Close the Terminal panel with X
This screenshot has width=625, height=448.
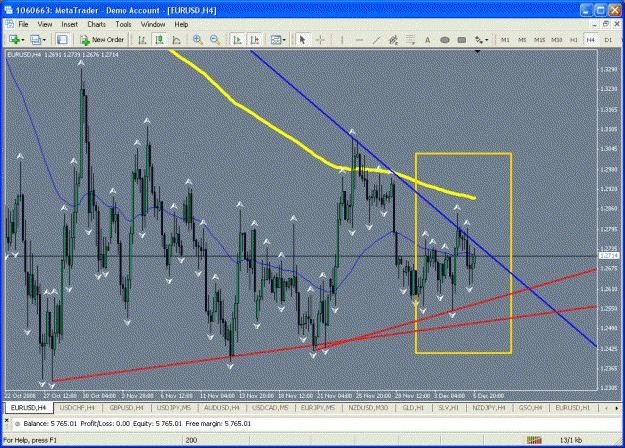coord(6,420)
